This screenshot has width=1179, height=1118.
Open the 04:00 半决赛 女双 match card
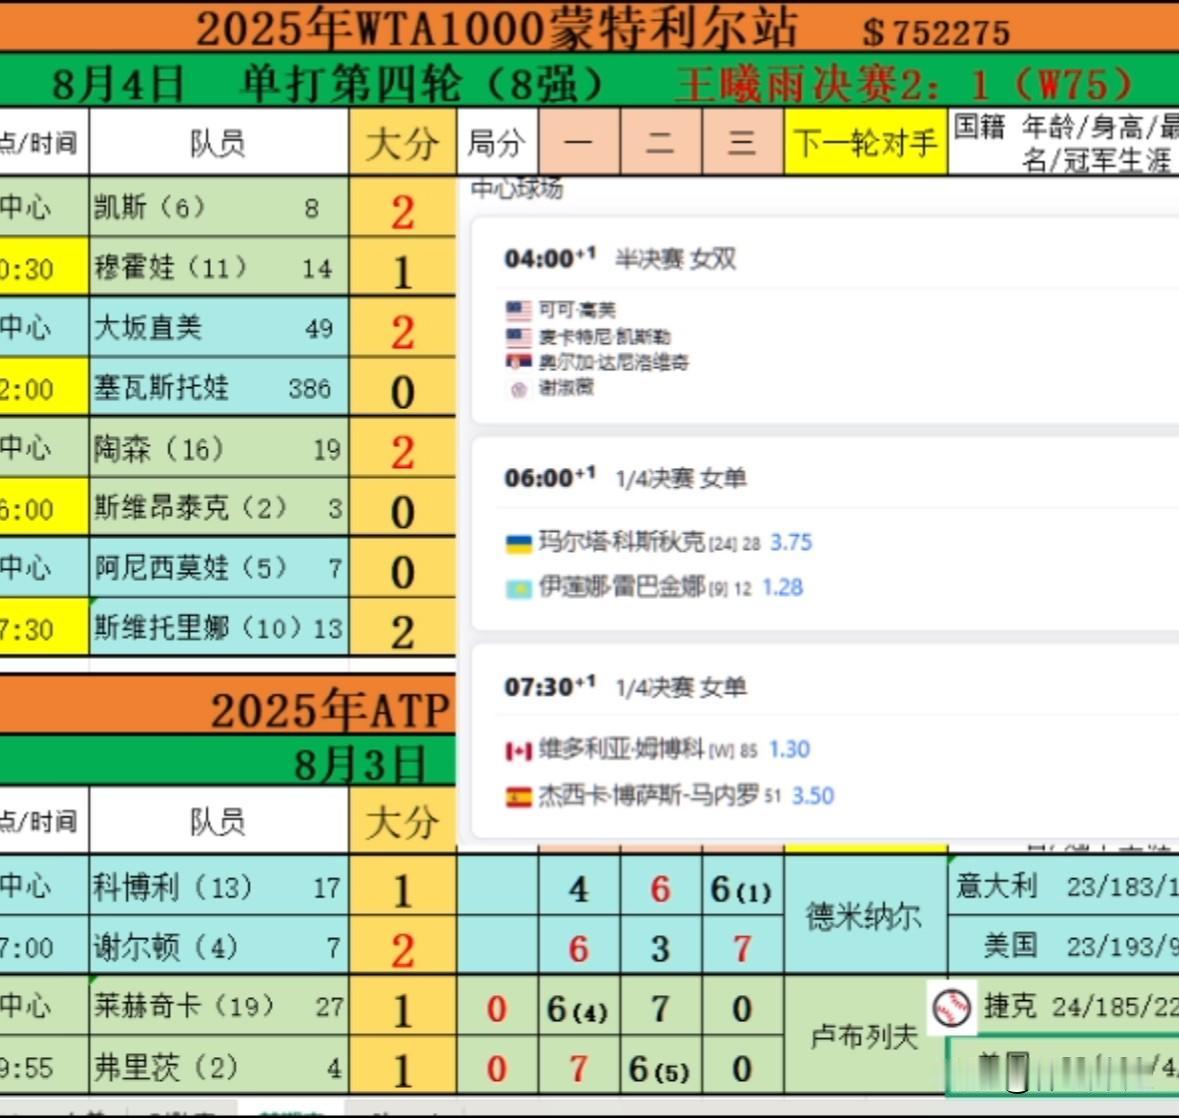click(825, 321)
